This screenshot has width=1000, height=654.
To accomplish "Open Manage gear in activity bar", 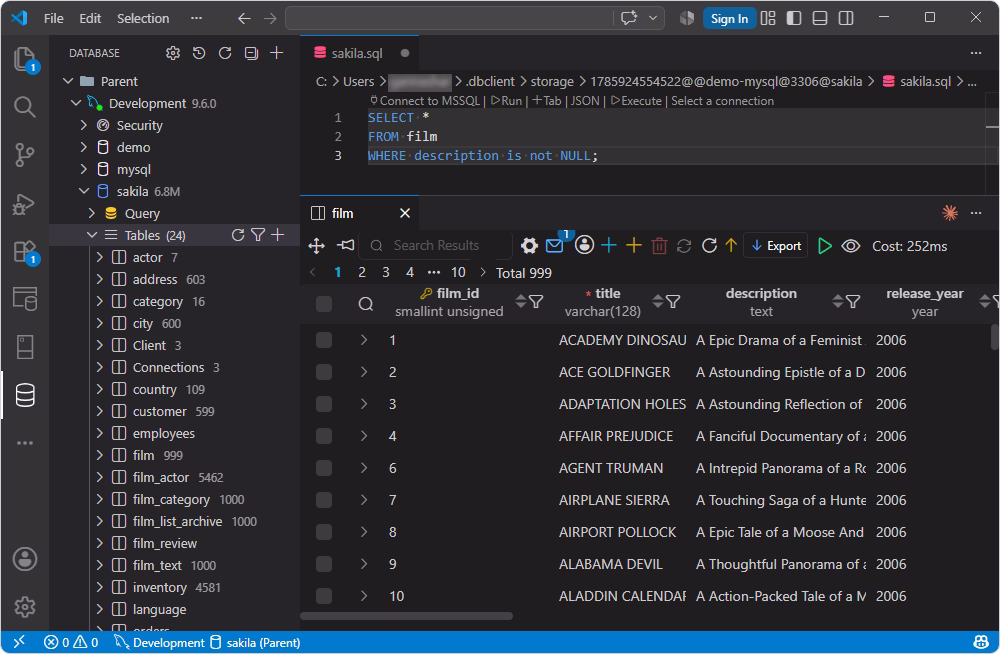I will coord(24,607).
